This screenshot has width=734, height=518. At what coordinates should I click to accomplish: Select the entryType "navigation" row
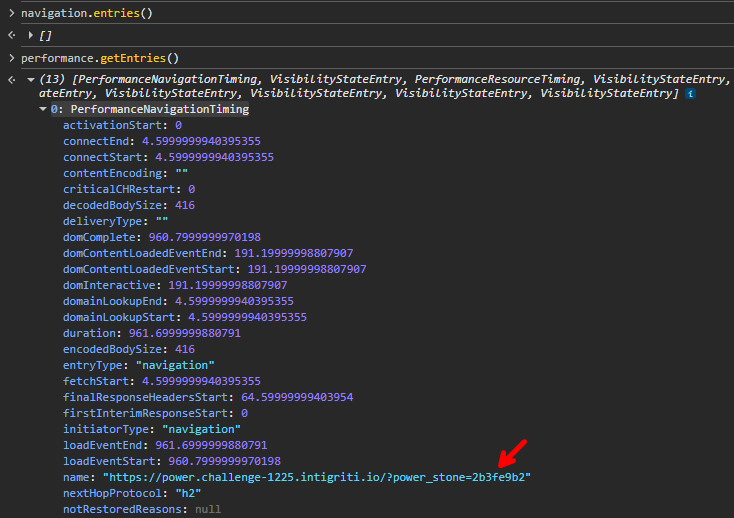pyautogui.click(x=139, y=365)
